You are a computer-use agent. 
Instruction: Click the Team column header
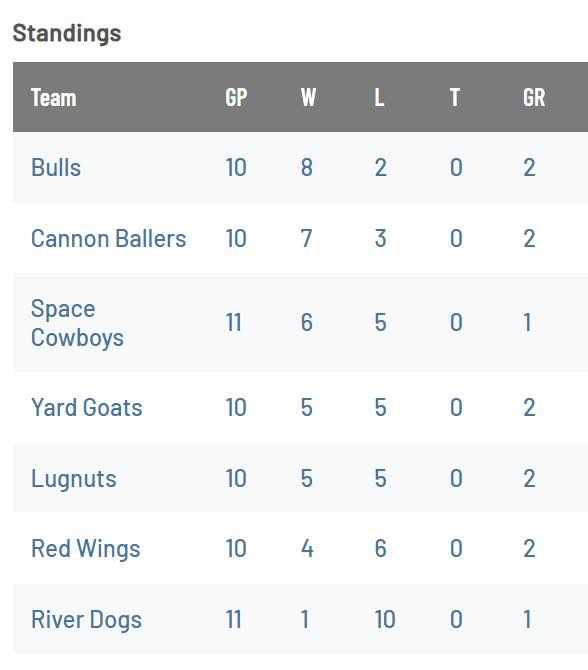[54, 97]
